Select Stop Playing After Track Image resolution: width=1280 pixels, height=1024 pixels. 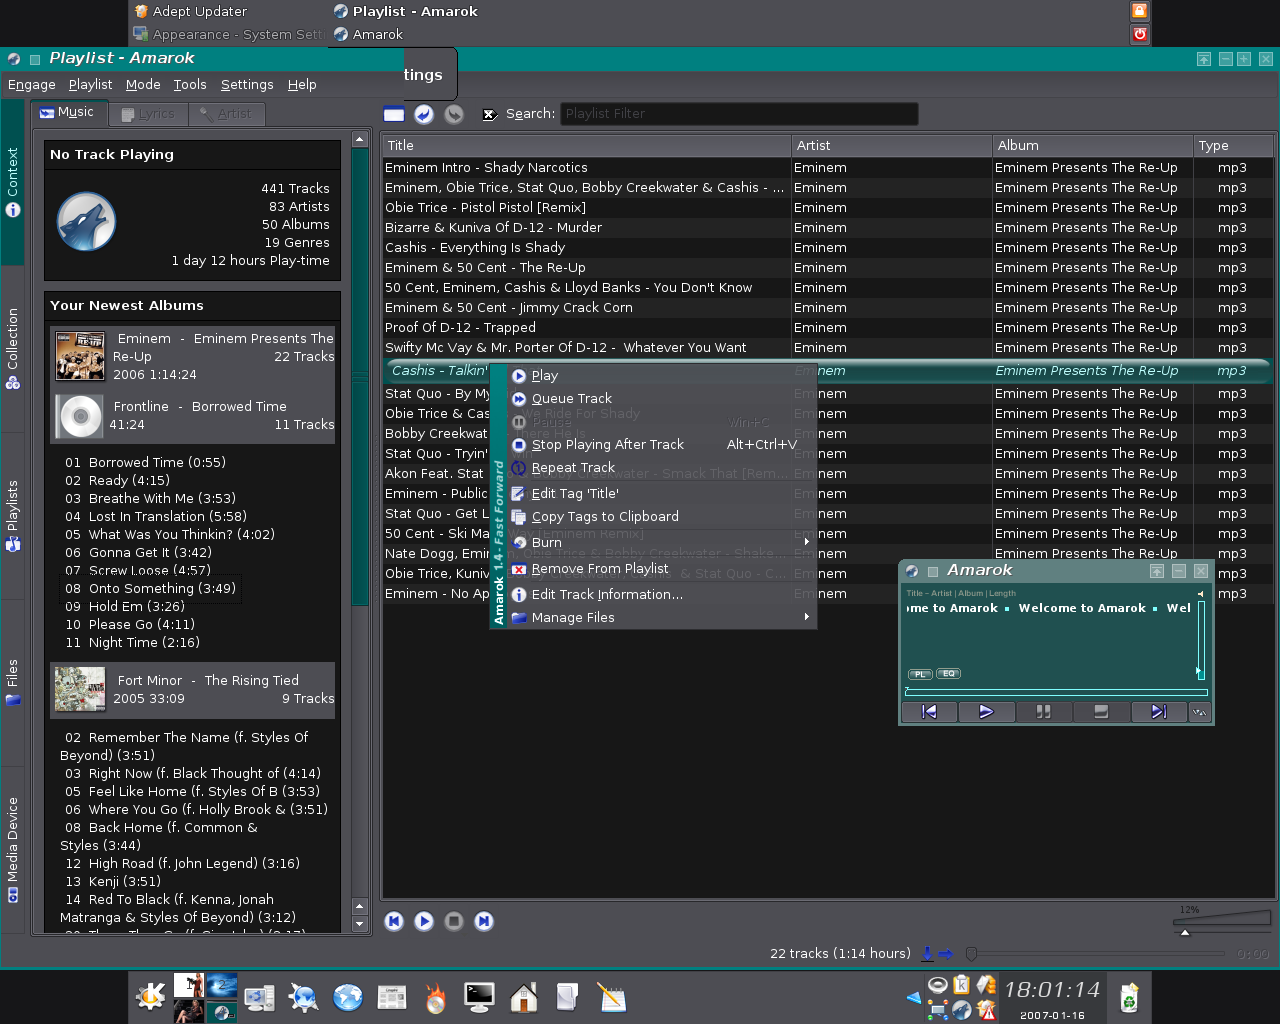(x=662, y=444)
